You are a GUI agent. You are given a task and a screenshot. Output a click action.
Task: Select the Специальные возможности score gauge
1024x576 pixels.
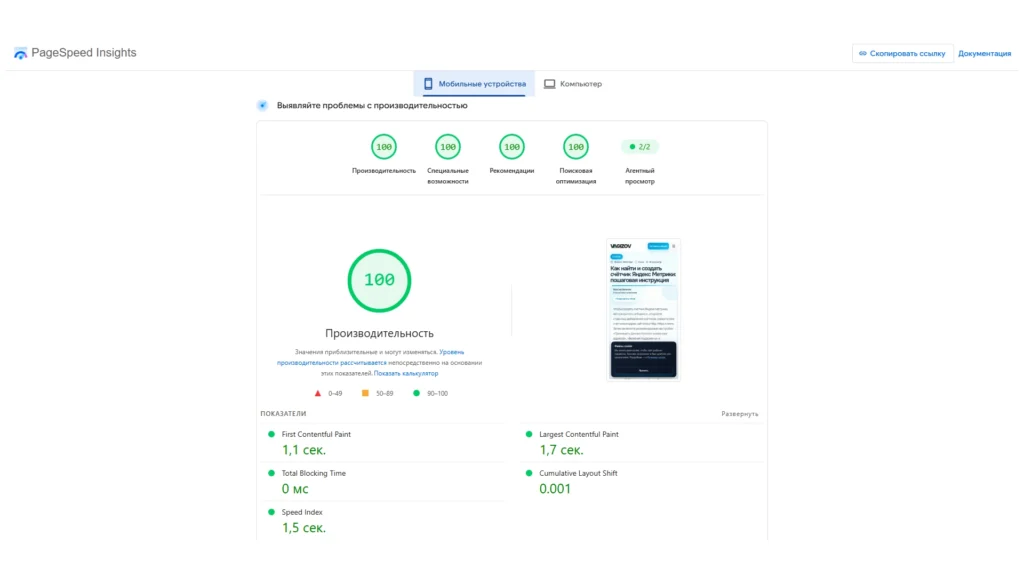click(x=448, y=147)
